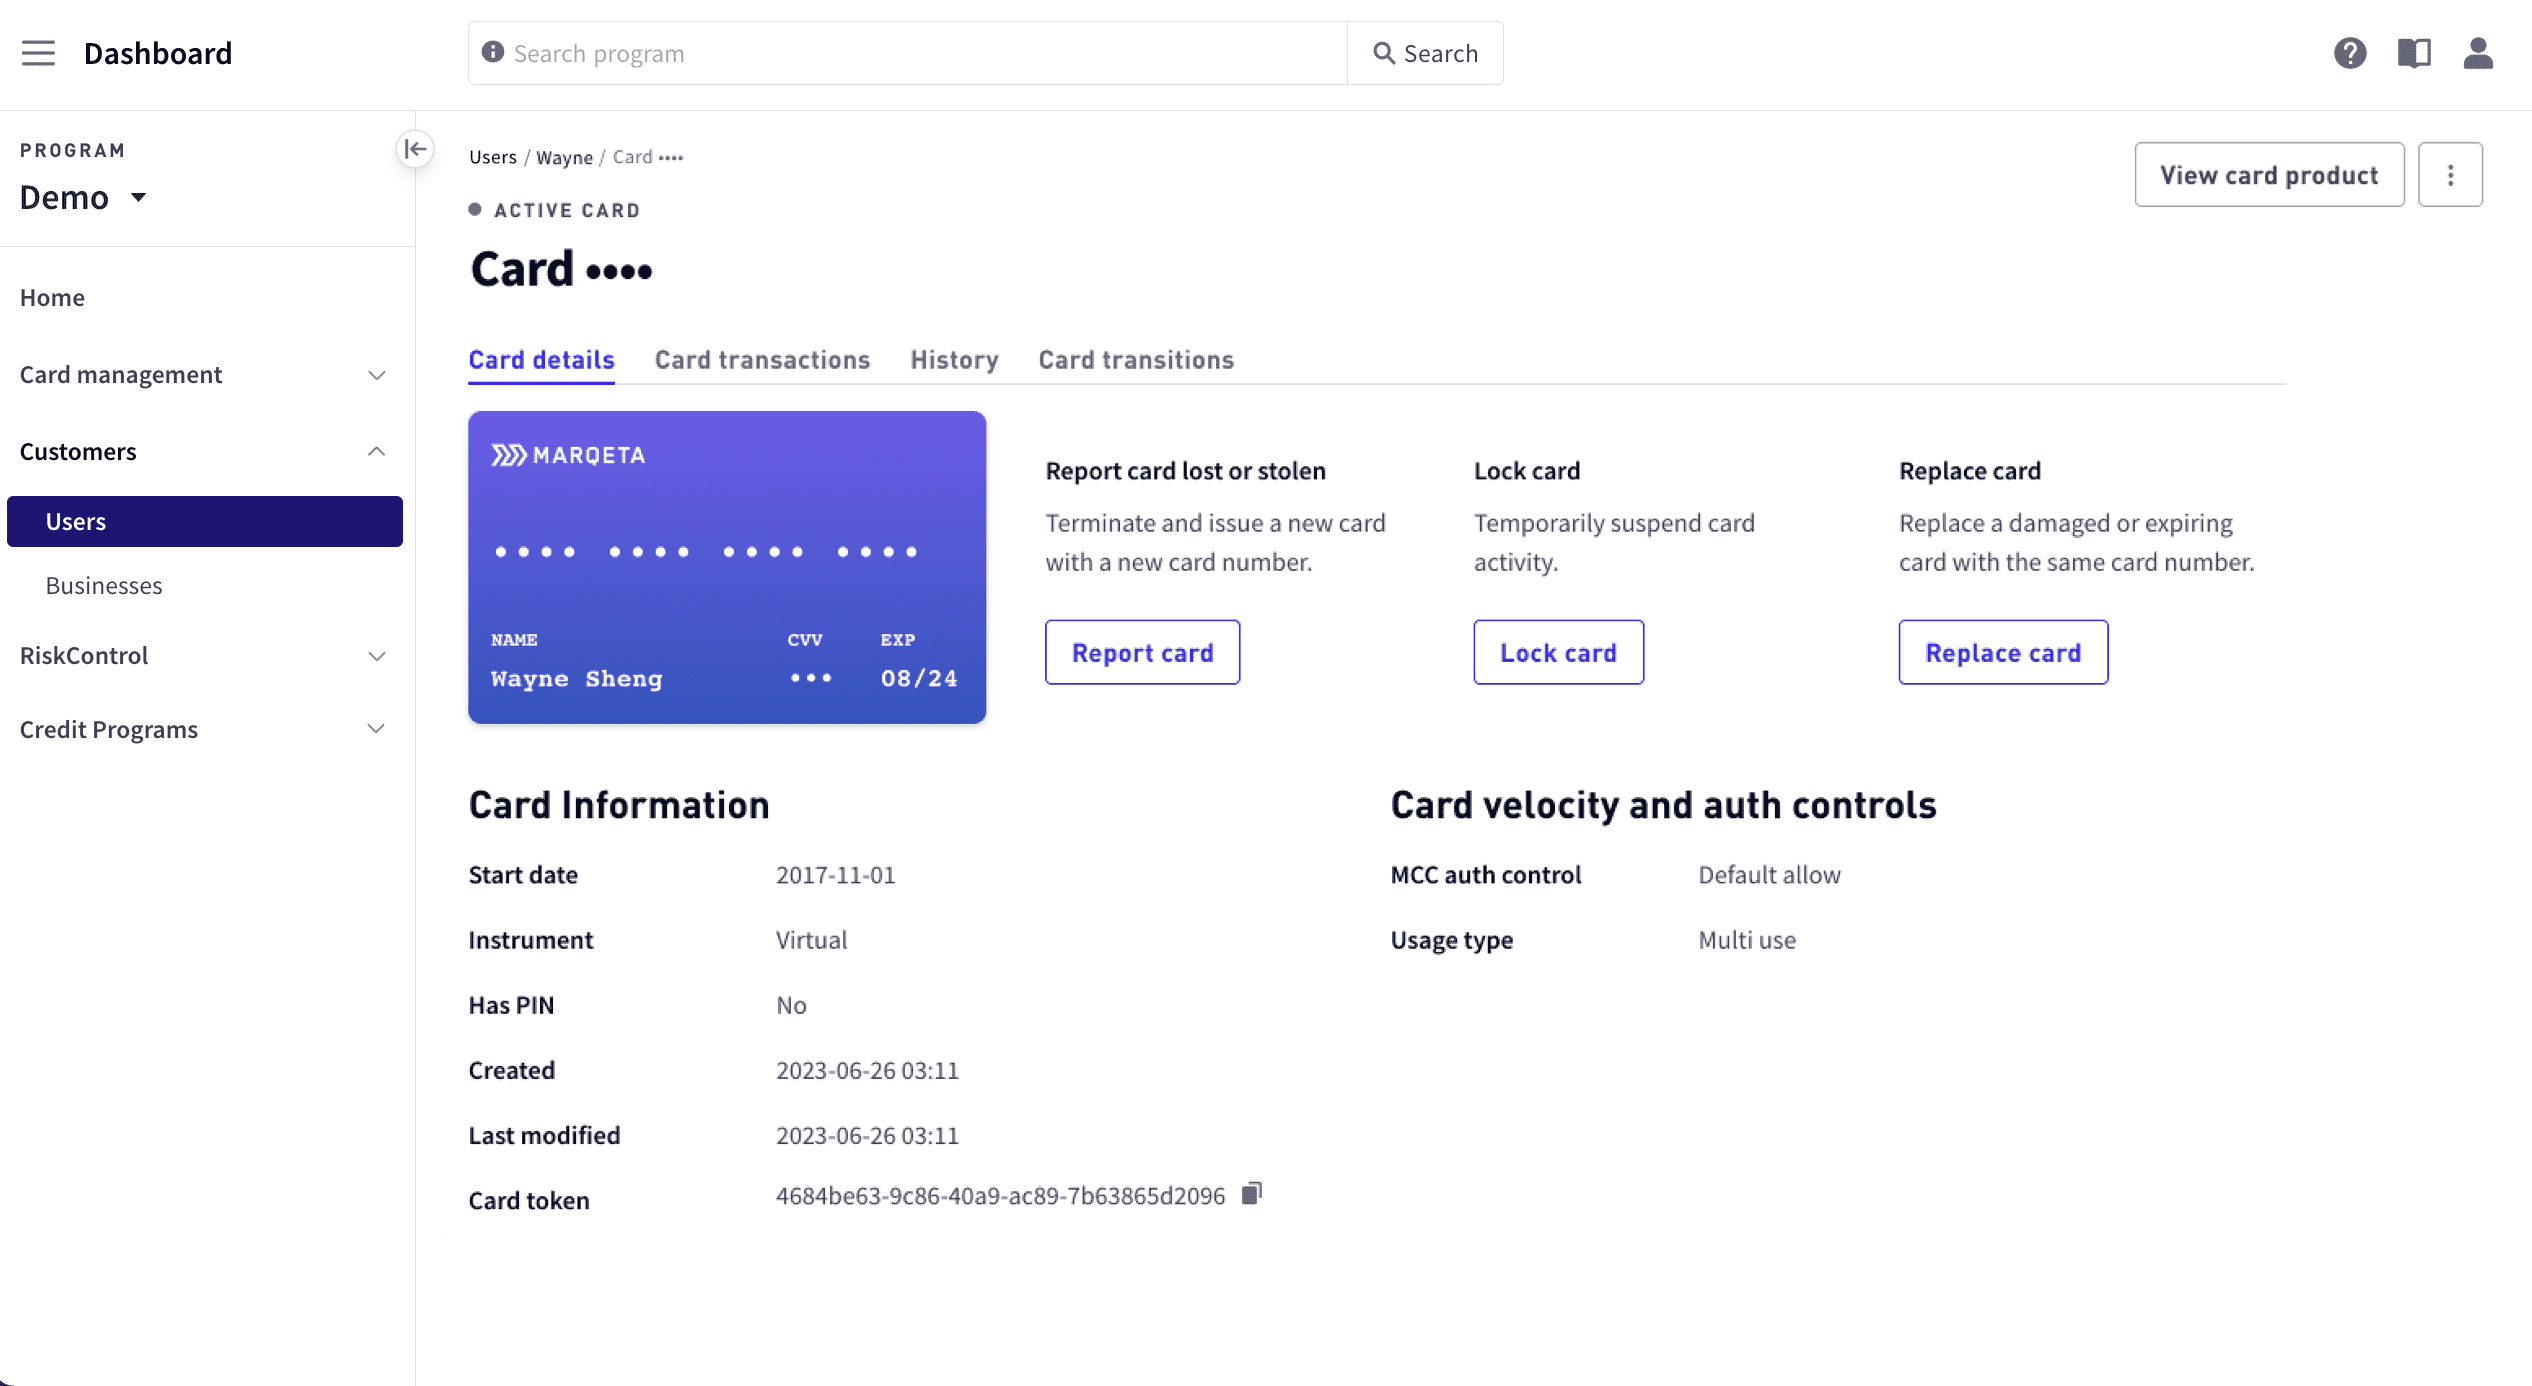Open the three-dot more options menu
Viewport: 2532px width, 1386px height.
tap(2449, 175)
